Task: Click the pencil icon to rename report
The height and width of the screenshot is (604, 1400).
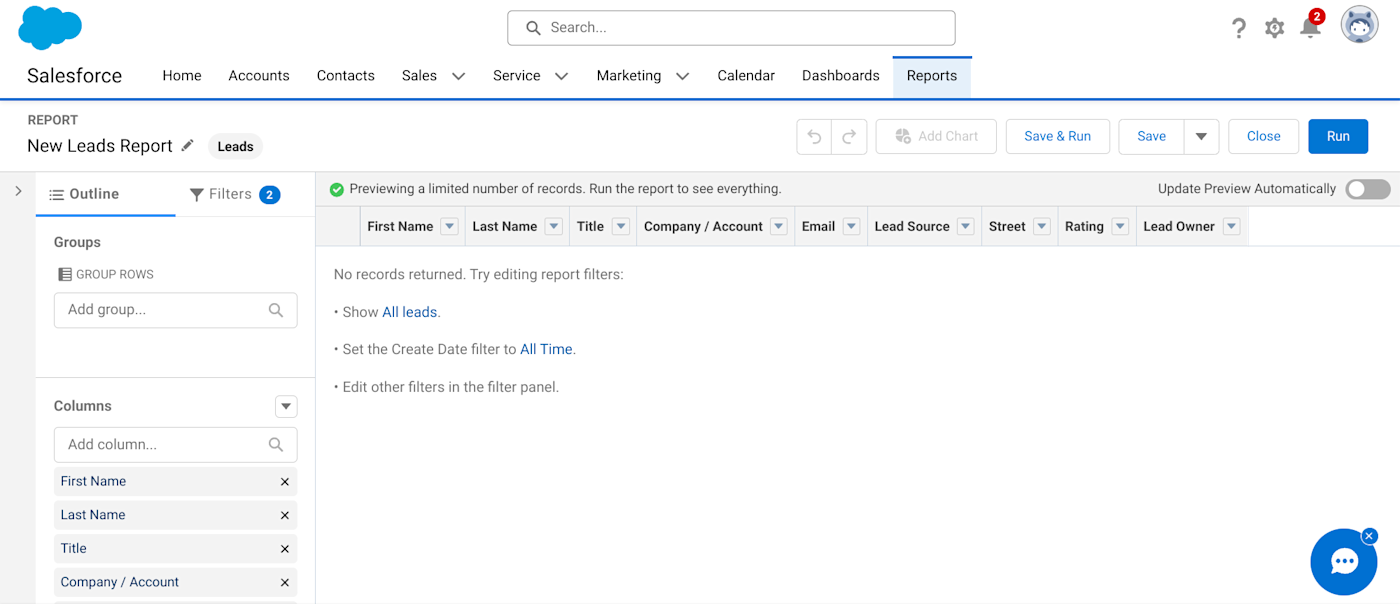Action: pyautogui.click(x=187, y=145)
